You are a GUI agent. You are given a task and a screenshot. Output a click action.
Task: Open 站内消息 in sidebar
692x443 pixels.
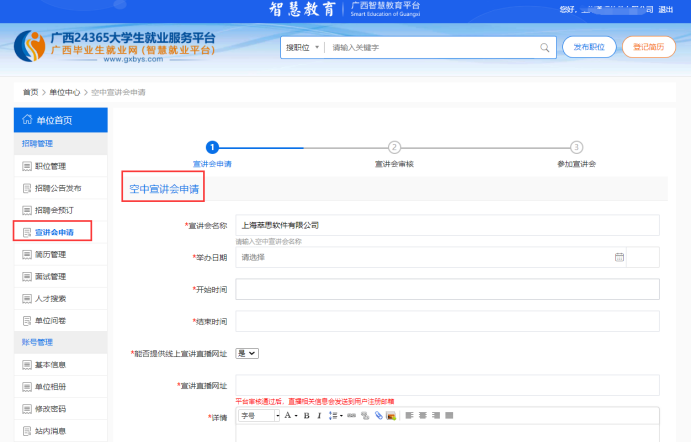click(x=61, y=431)
